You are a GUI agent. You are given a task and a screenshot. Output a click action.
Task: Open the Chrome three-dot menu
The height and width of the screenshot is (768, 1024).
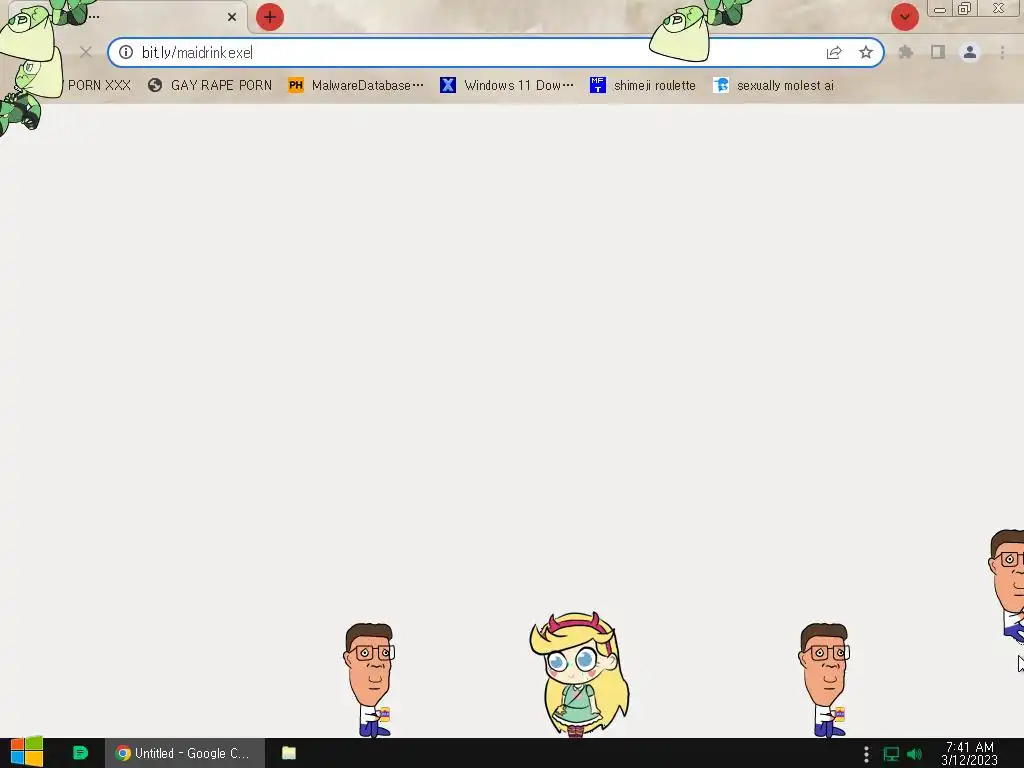[1002, 52]
